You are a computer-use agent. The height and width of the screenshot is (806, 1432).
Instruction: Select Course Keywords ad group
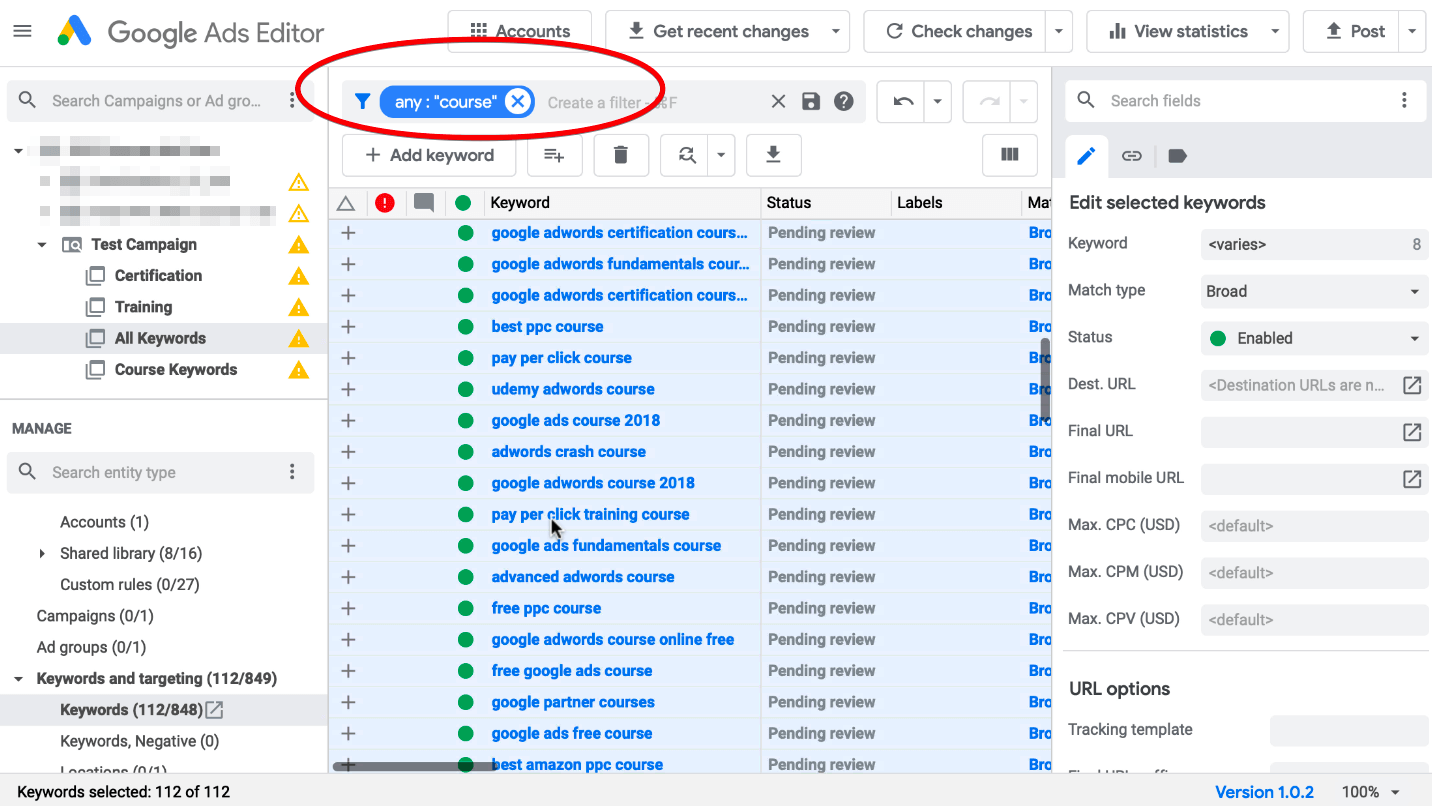176,370
